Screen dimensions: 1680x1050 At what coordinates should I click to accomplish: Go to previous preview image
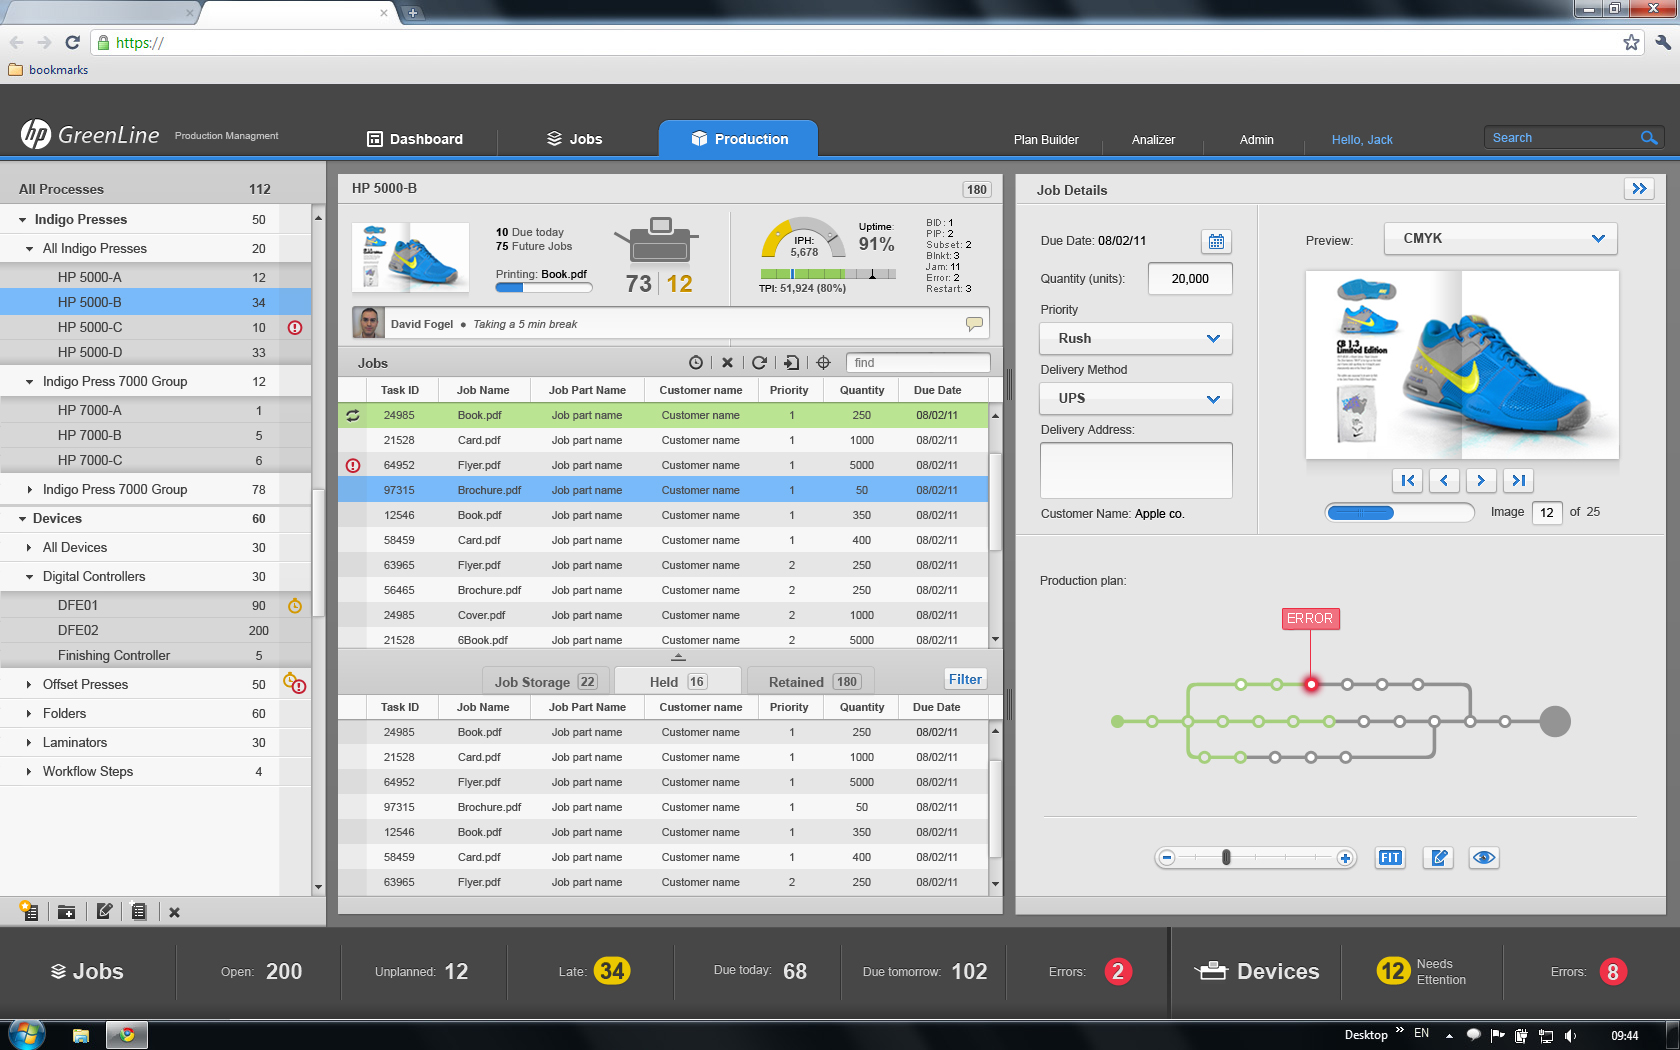pyautogui.click(x=1444, y=480)
